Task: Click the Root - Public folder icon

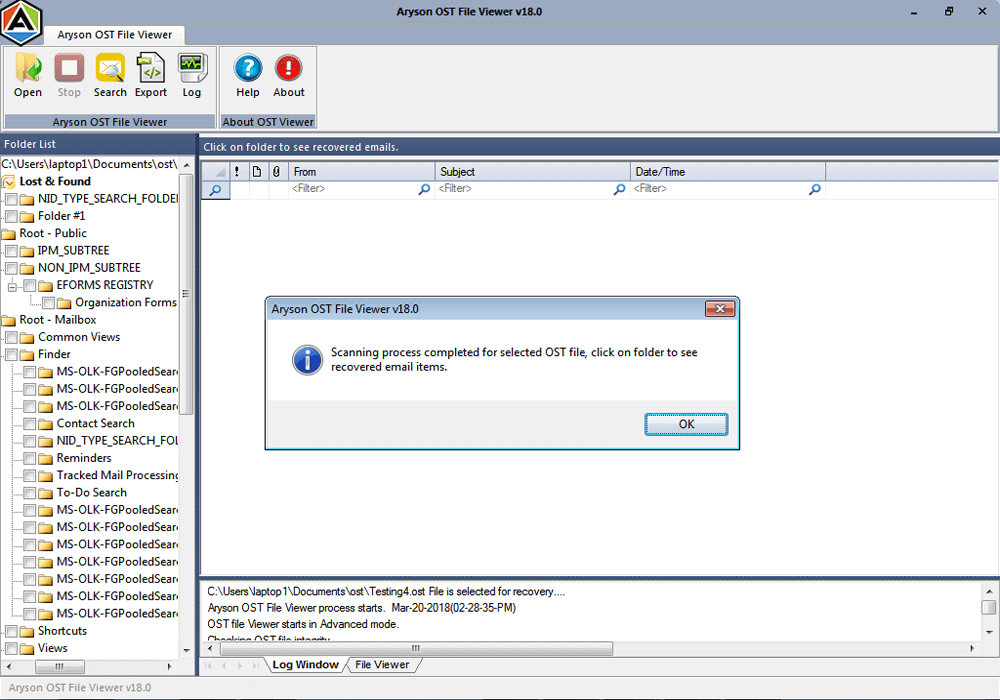Action: [x=8, y=234]
